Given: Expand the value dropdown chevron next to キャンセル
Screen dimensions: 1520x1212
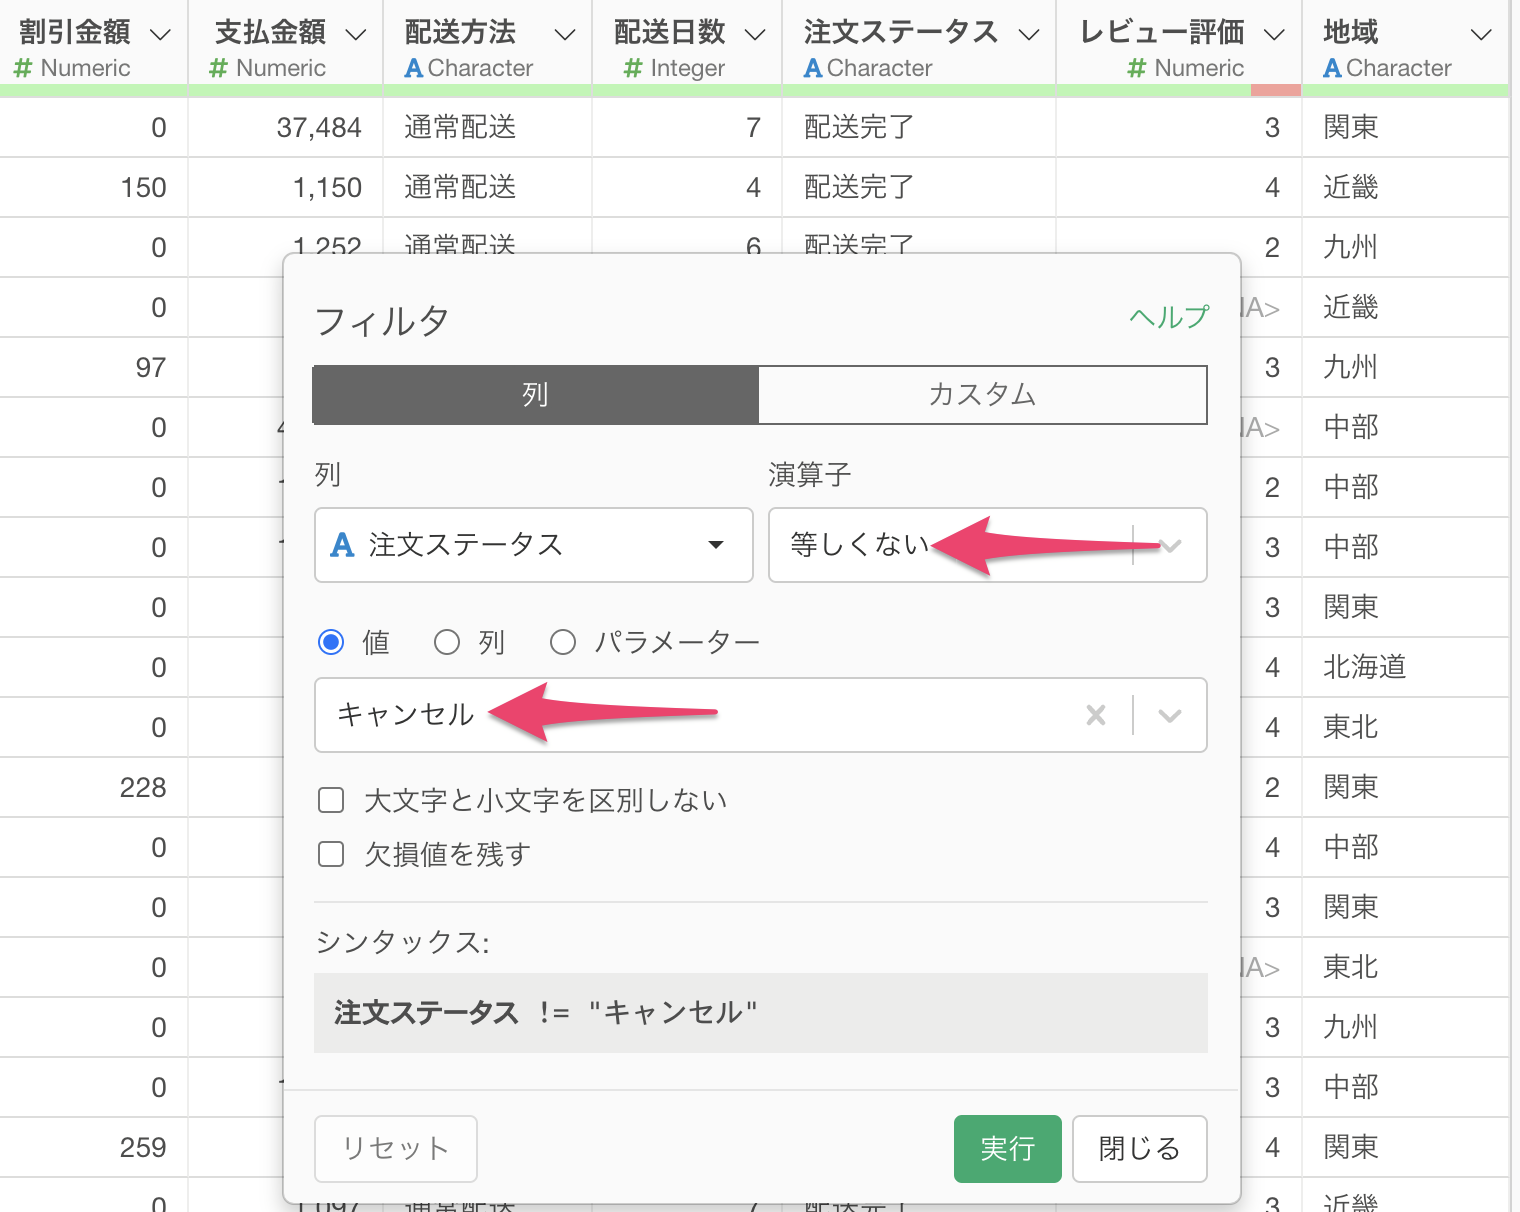Looking at the screenshot, I should [x=1170, y=715].
